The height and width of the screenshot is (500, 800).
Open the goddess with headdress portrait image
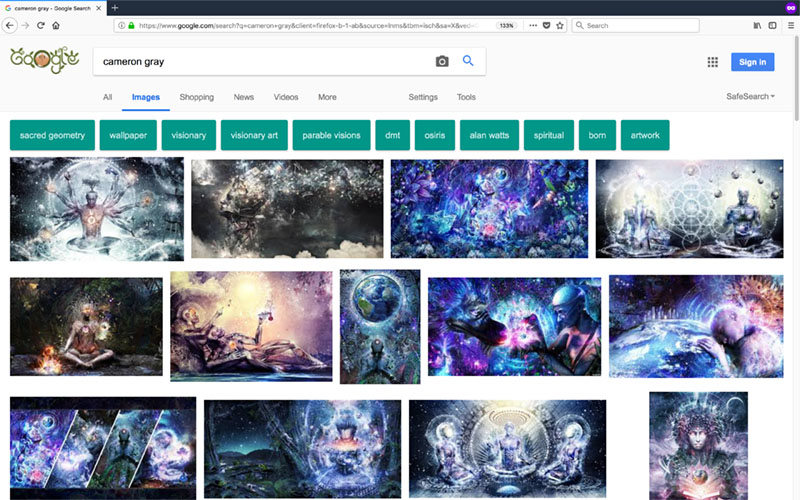point(698,446)
